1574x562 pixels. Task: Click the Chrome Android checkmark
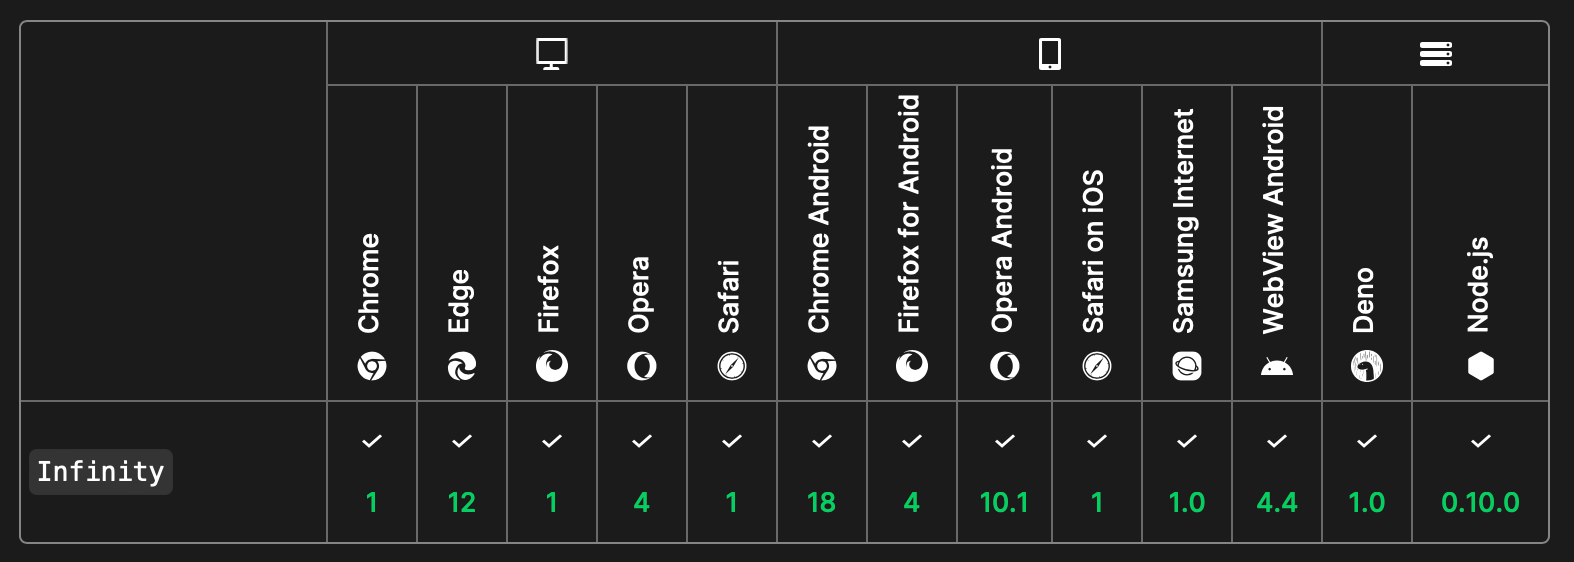(x=822, y=441)
